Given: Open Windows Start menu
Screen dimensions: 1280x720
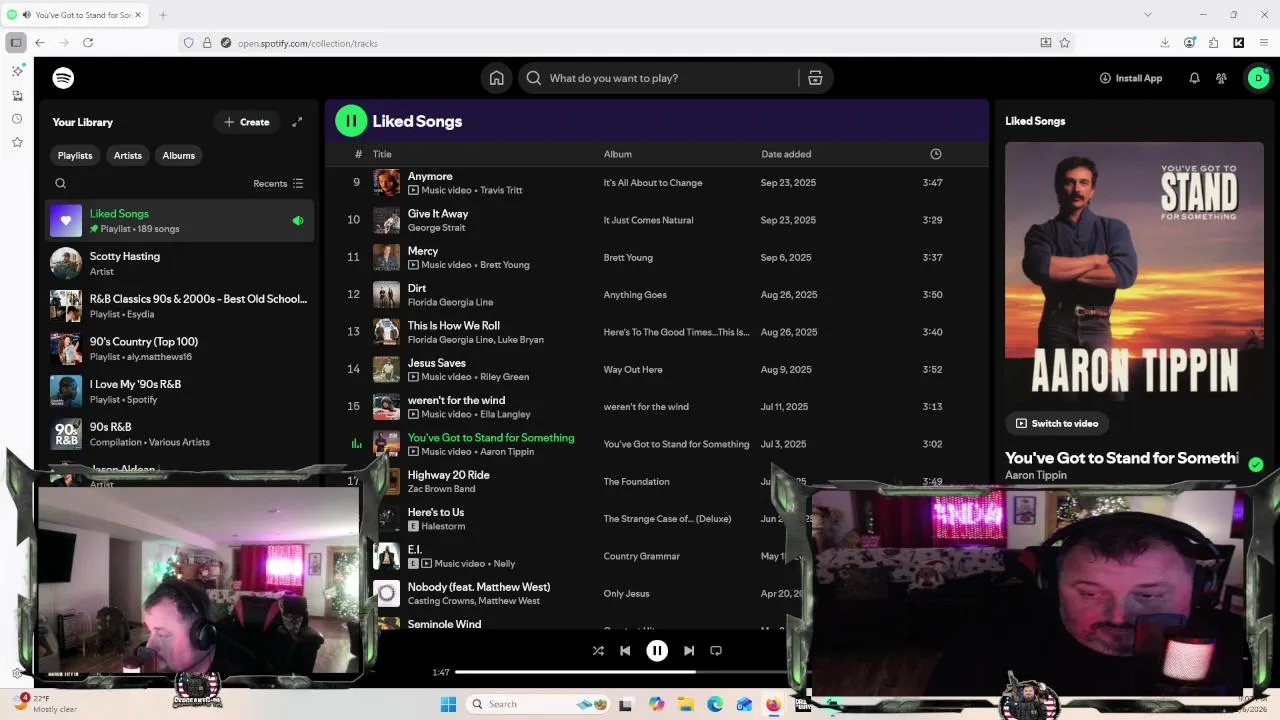Looking at the screenshot, I should [x=448, y=704].
